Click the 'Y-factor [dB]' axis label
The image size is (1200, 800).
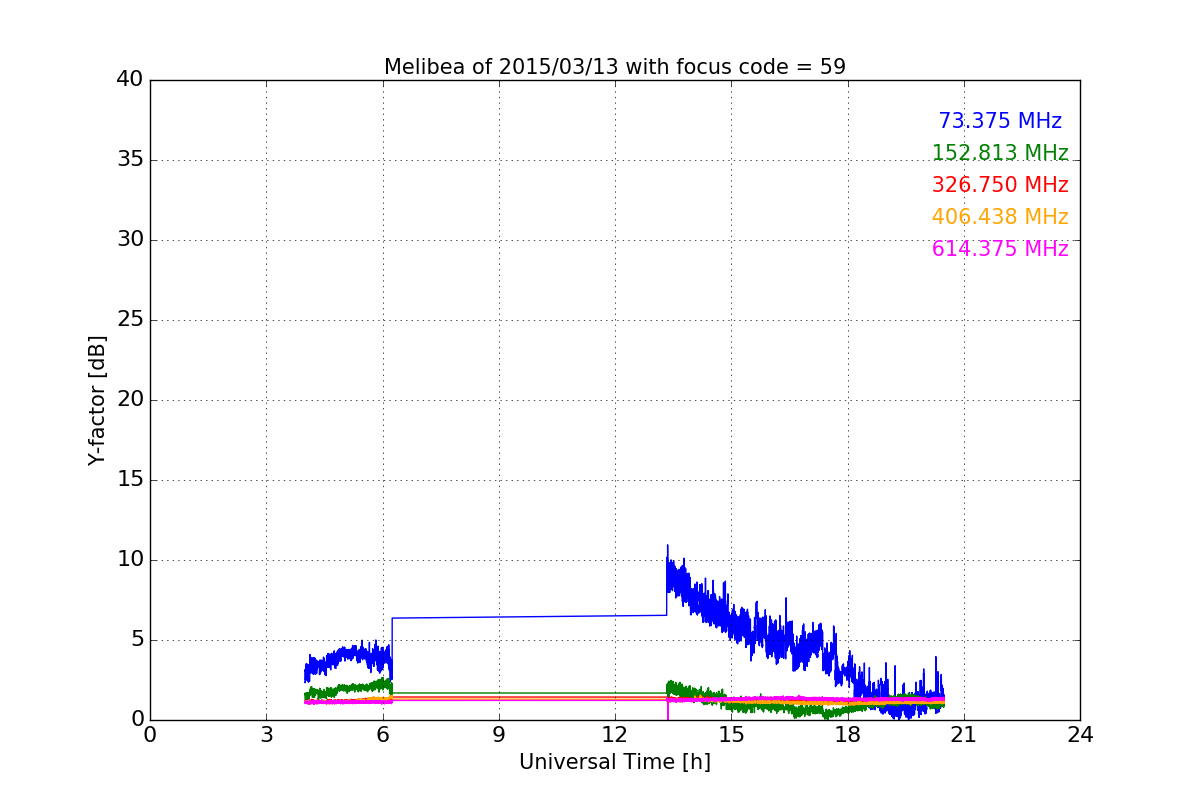pos(97,400)
